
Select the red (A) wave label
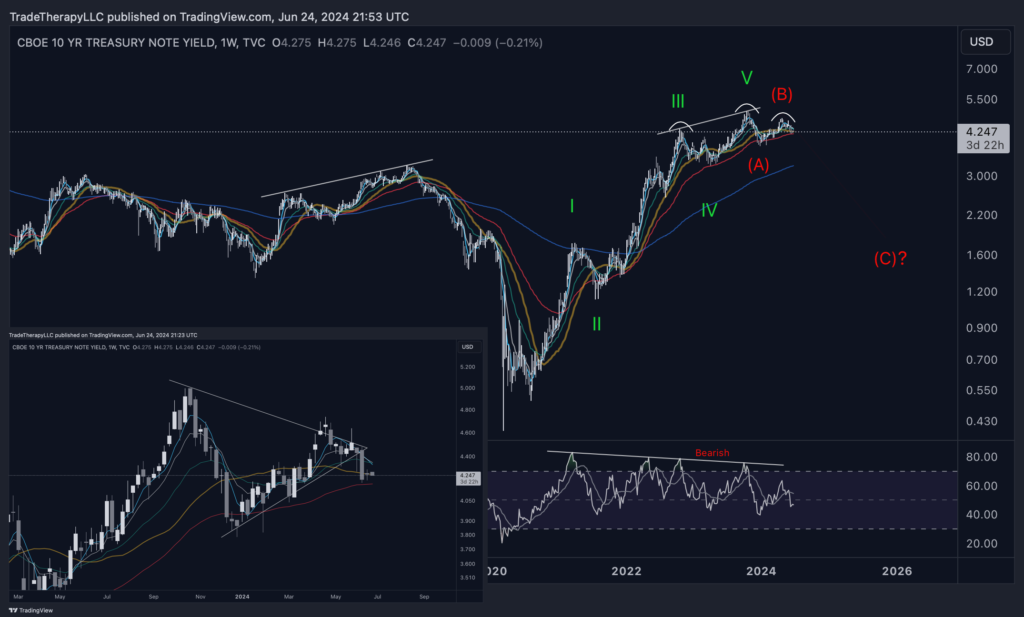[759, 164]
